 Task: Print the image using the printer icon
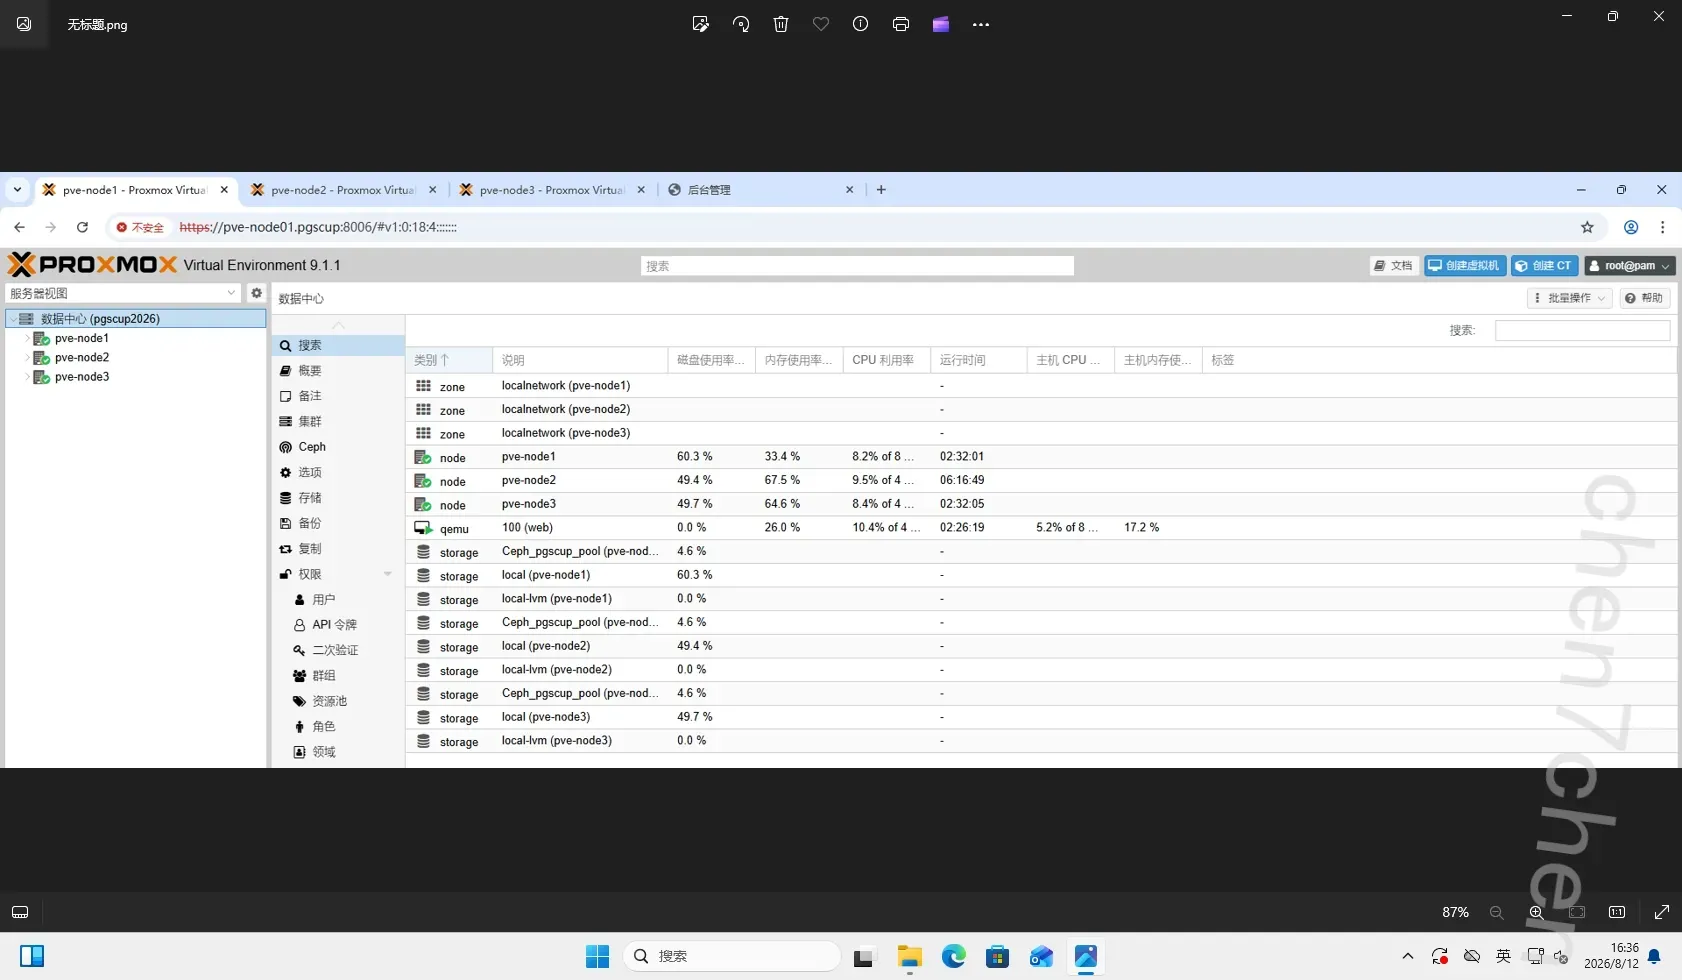[x=901, y=24]
